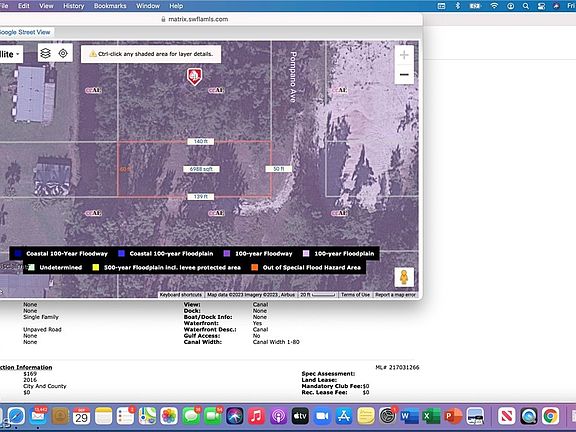Click the locate/target crosshair icon on map

pos(63,54)
